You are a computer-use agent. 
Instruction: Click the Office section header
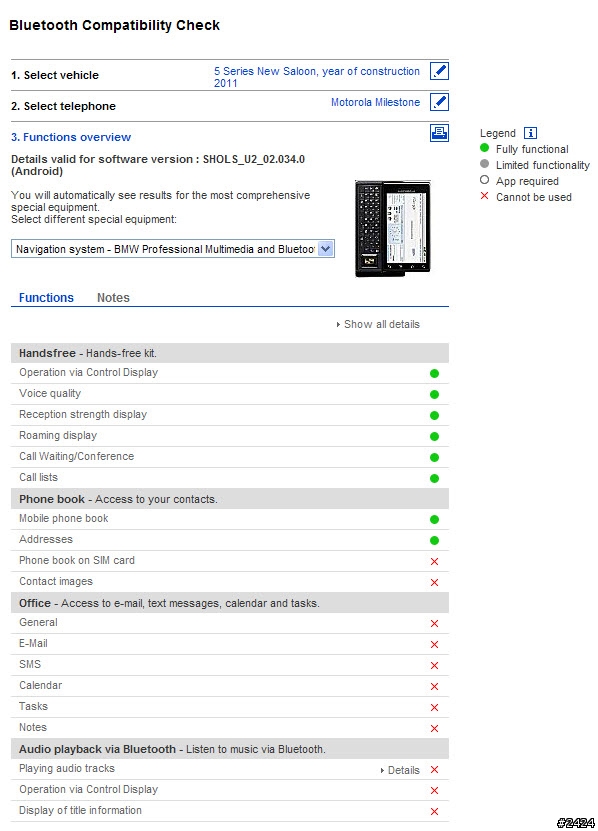(x=230, y=603)
